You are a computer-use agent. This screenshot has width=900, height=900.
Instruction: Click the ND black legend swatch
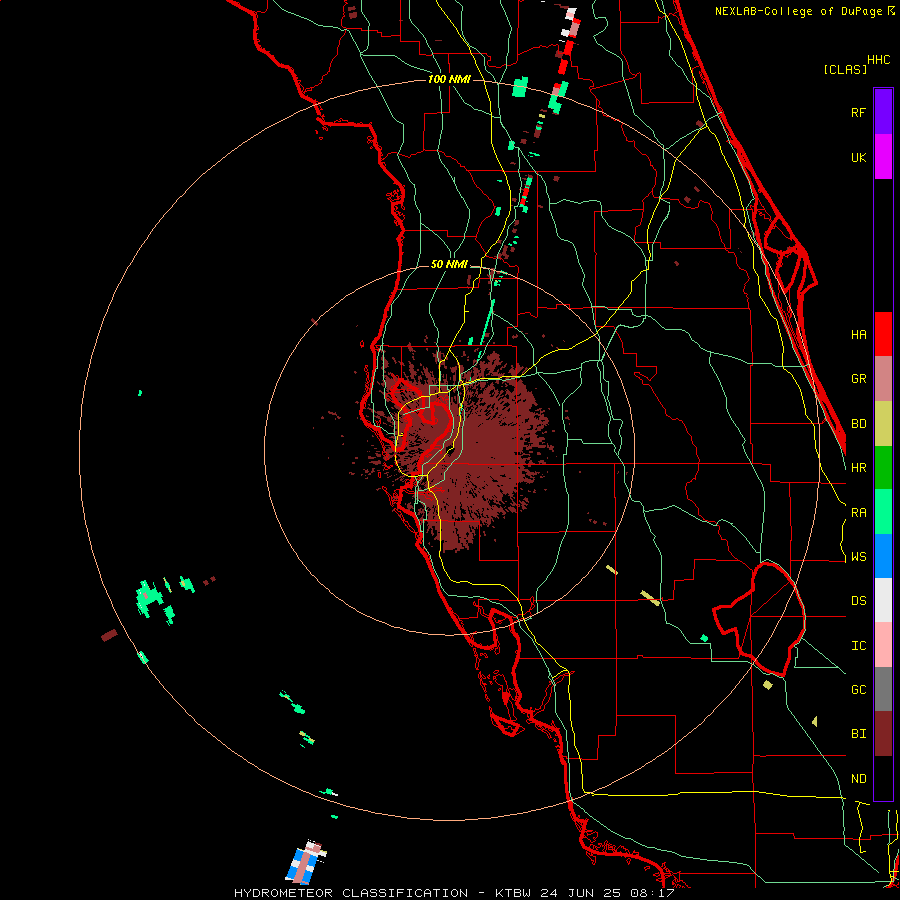click(883, 778)
